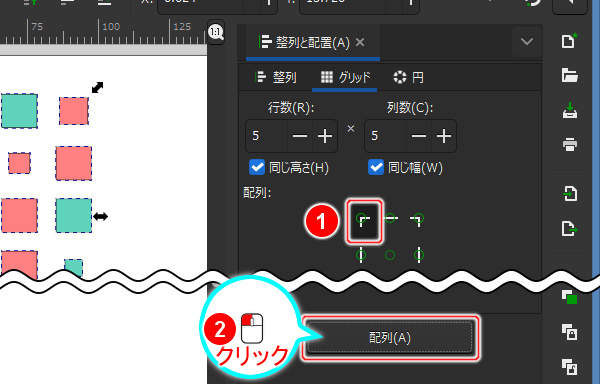Select middle-left cell alignment icon
This screenshot has width=600, height=384.
[x=361, y=255]
